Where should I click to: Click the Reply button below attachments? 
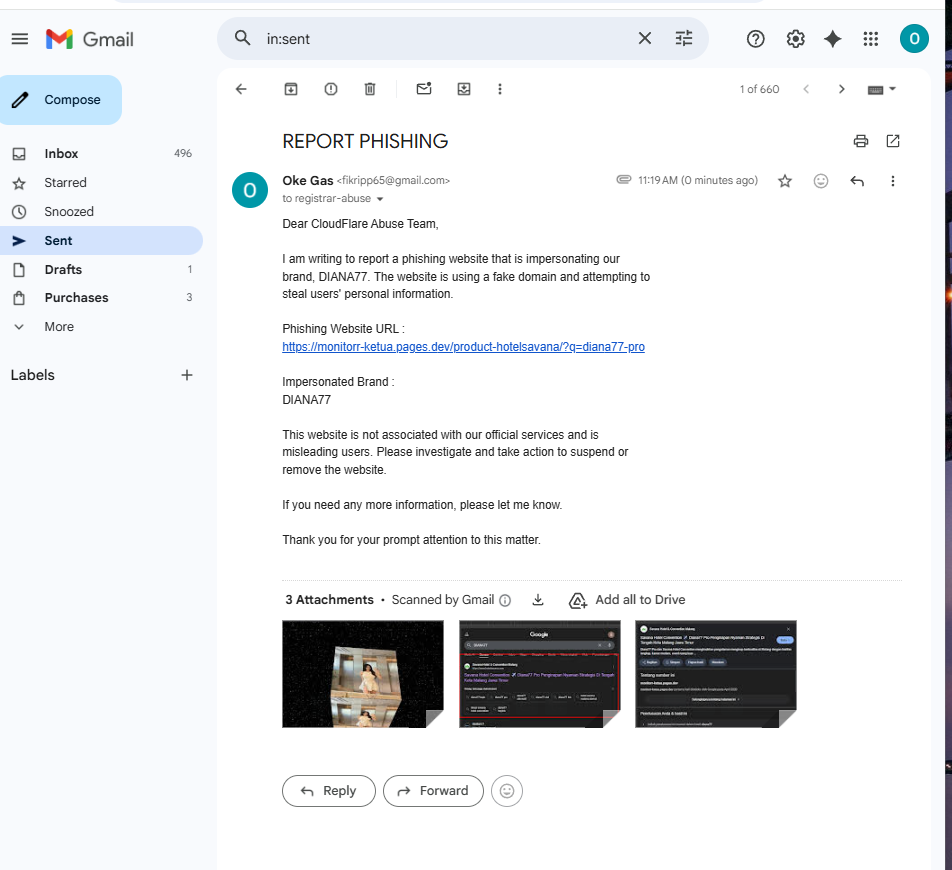(x=328, y=790)
